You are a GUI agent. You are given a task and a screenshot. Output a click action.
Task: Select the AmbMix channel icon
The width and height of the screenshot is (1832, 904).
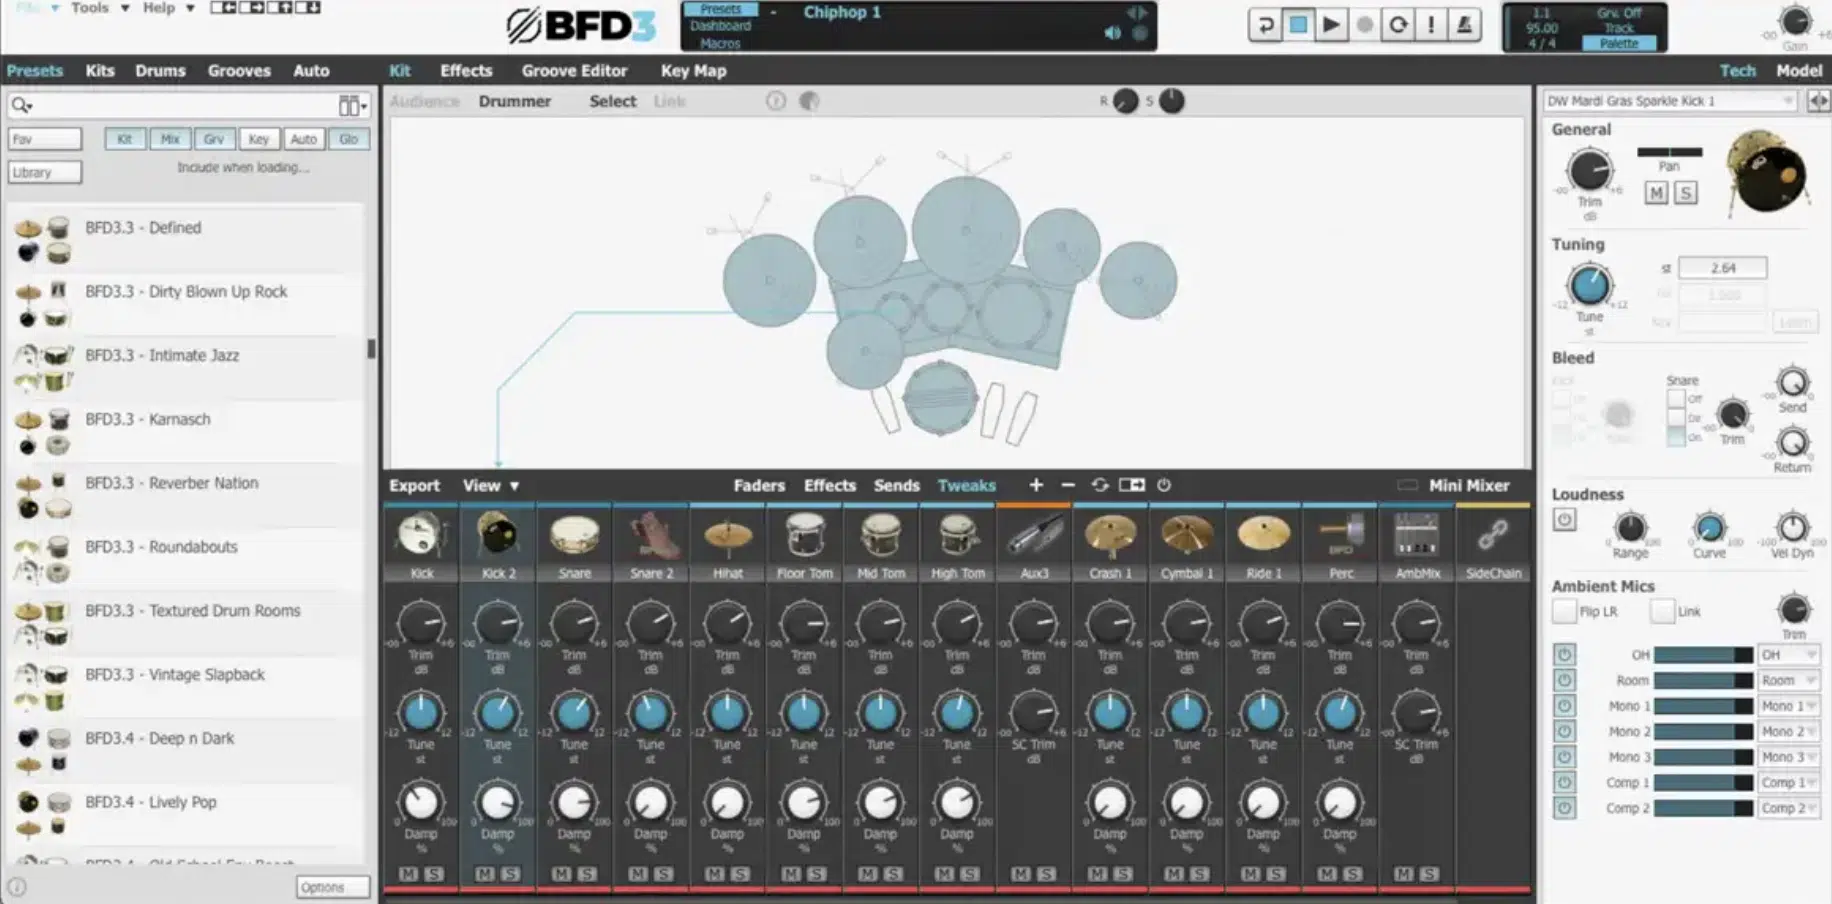pos(1417,535)
